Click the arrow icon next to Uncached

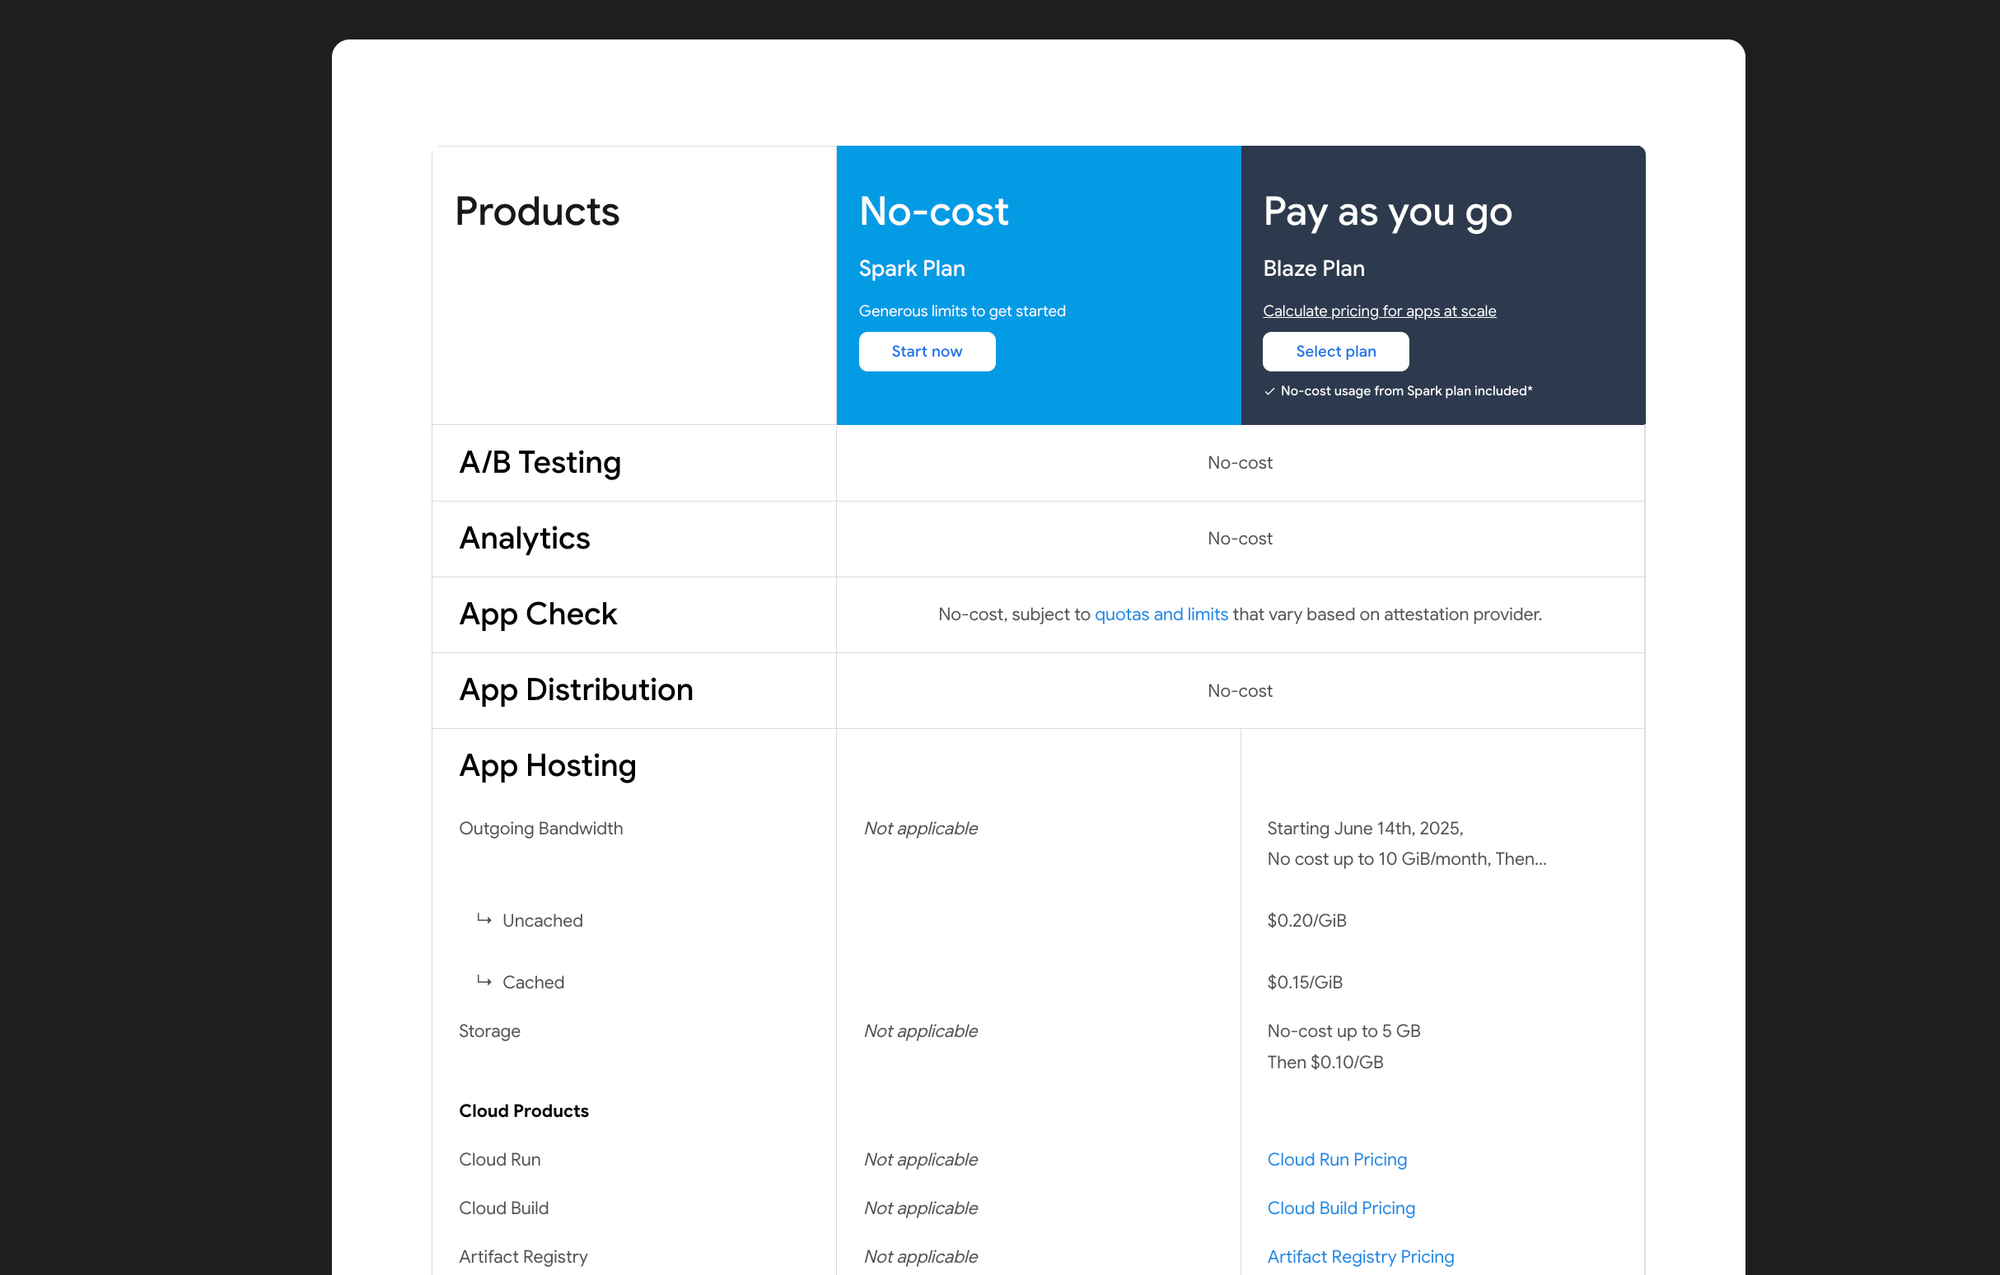(x=484, y=919)
